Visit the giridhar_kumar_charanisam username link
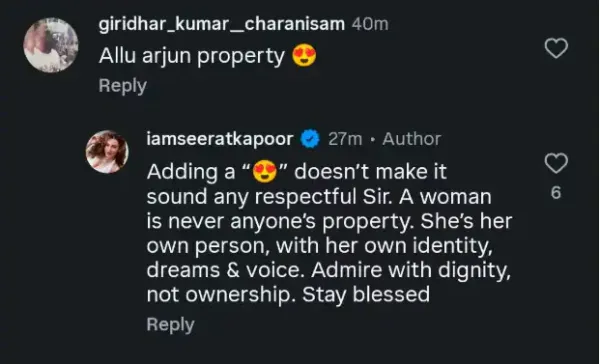600x364 pixels. [x=222, y=24]
